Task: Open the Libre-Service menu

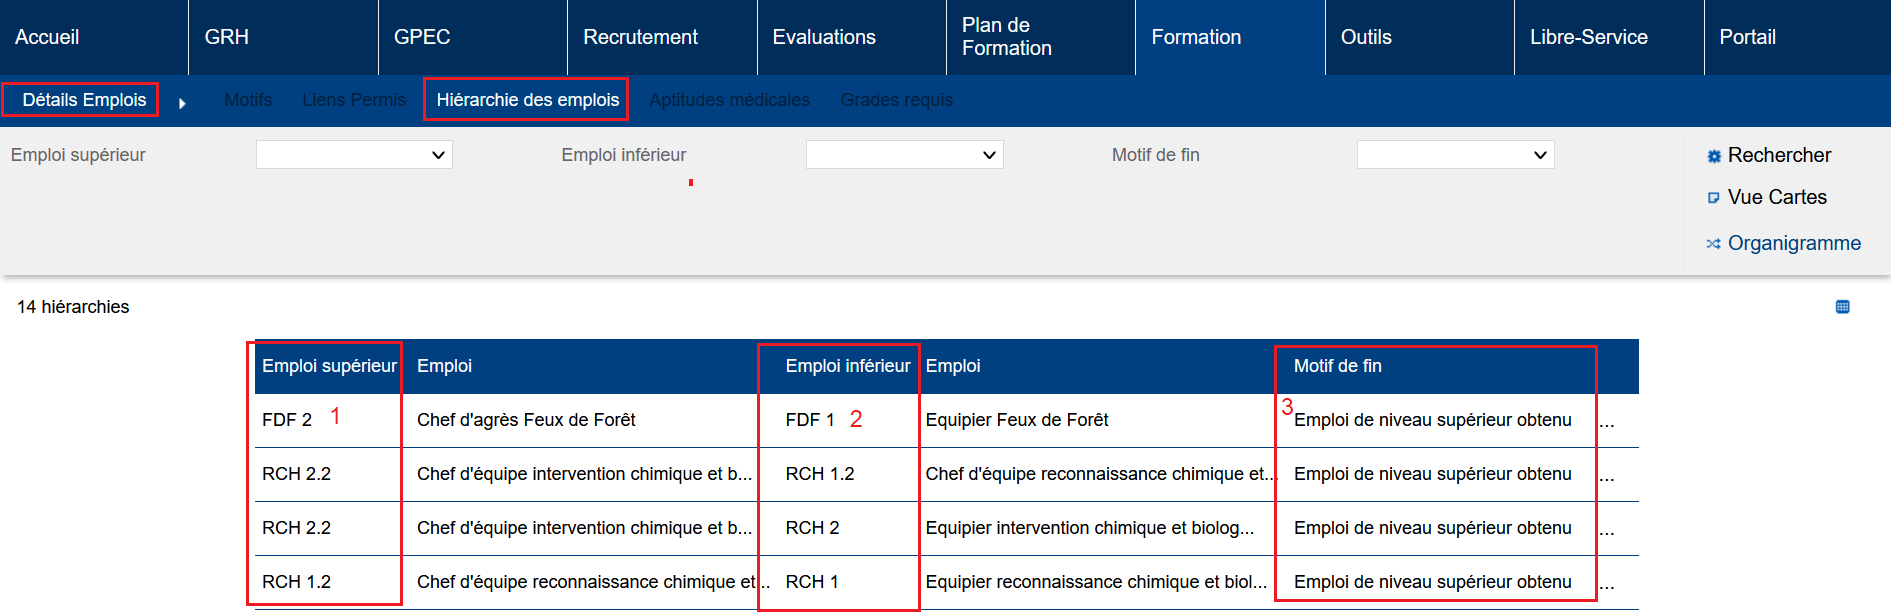Action: (x=1588, y=37)
